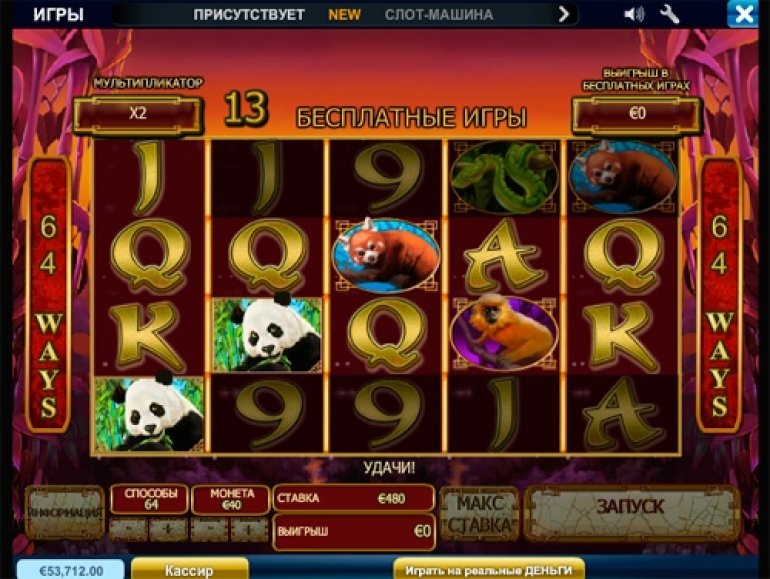This screenshot has height=579, width=770.
Task: Open settings with the wrench icon
Action: pos(669,14)
